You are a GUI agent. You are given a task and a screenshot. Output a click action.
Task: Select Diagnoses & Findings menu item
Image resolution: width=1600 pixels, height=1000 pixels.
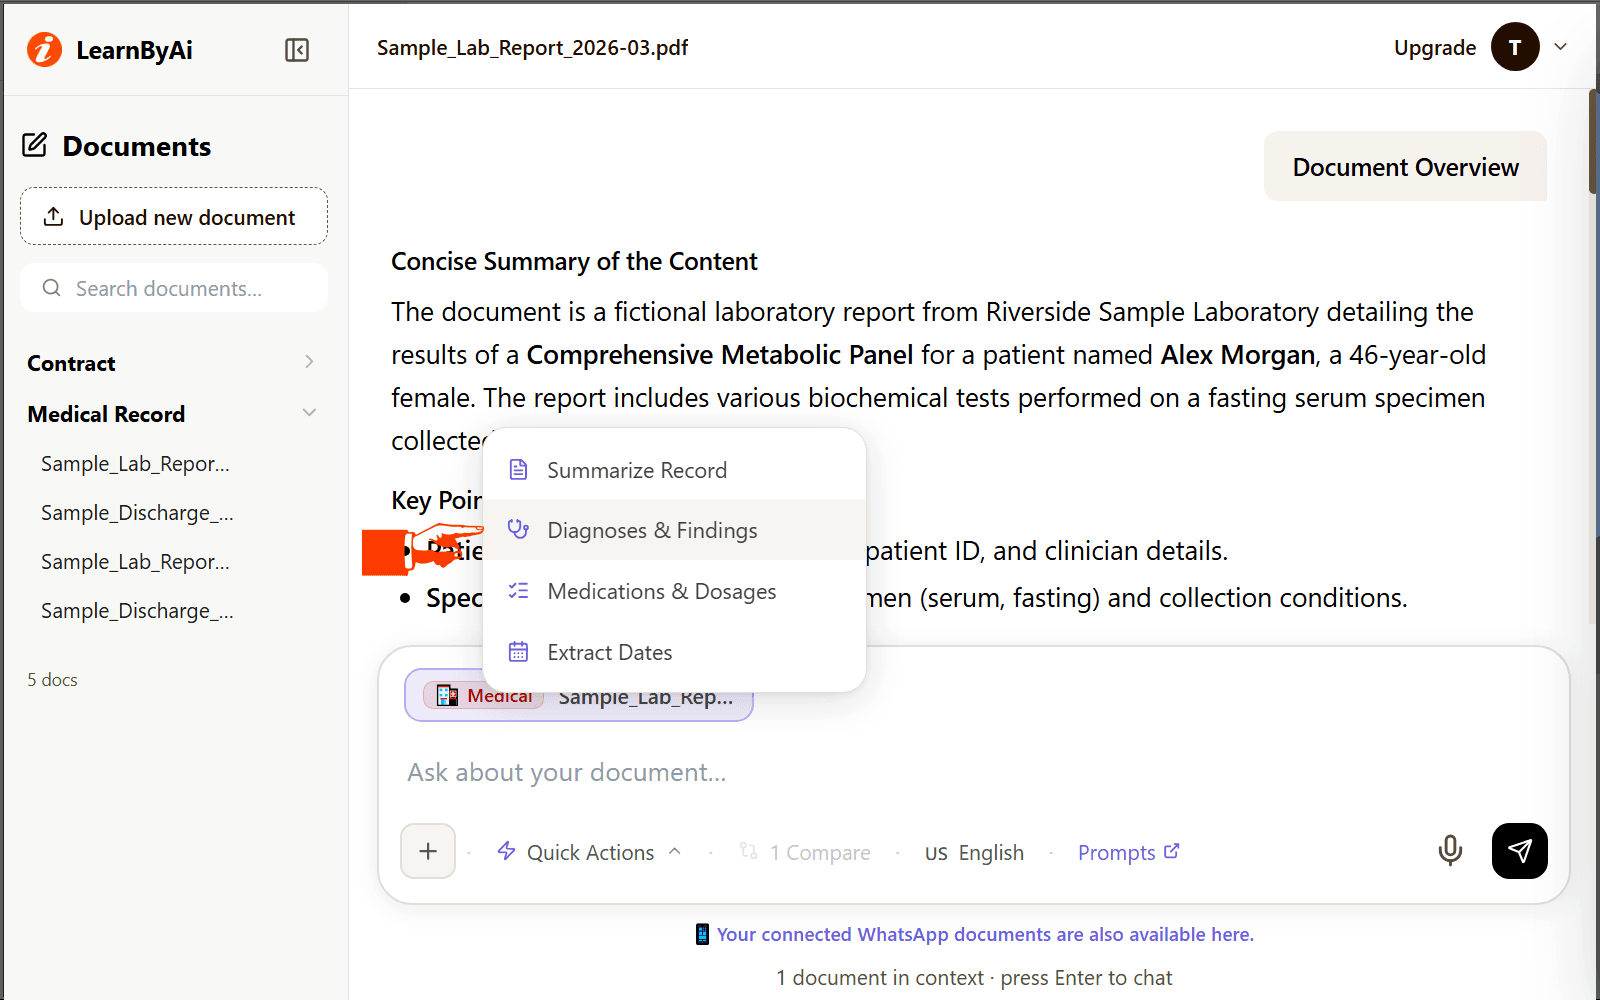point(674,530)
